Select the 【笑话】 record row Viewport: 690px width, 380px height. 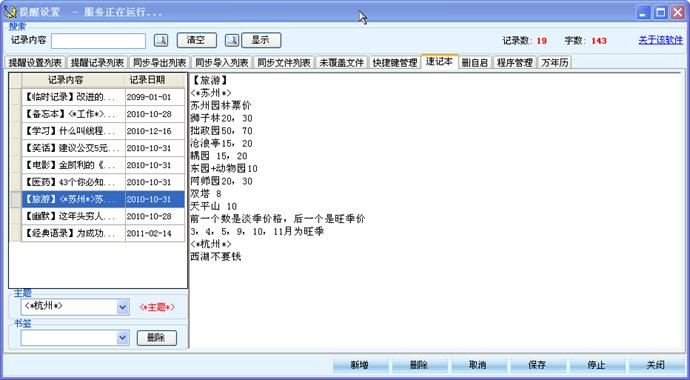(97, 148)
